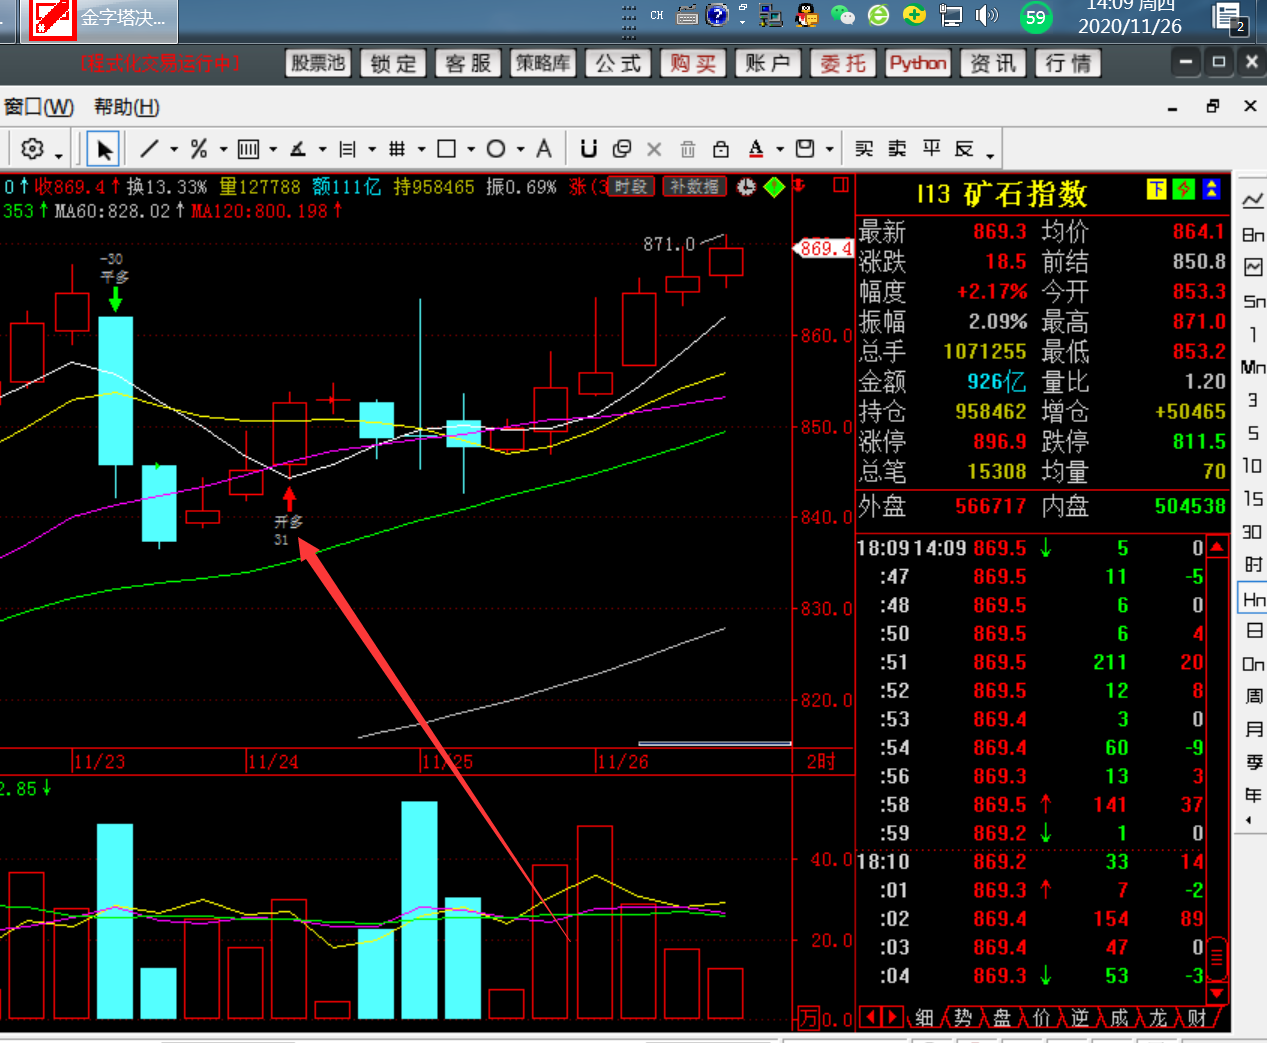The width and height of the screenshot is (1267, 1043).
Task: Click the green lightning flash-order icon
Action: pos(1184,189)
